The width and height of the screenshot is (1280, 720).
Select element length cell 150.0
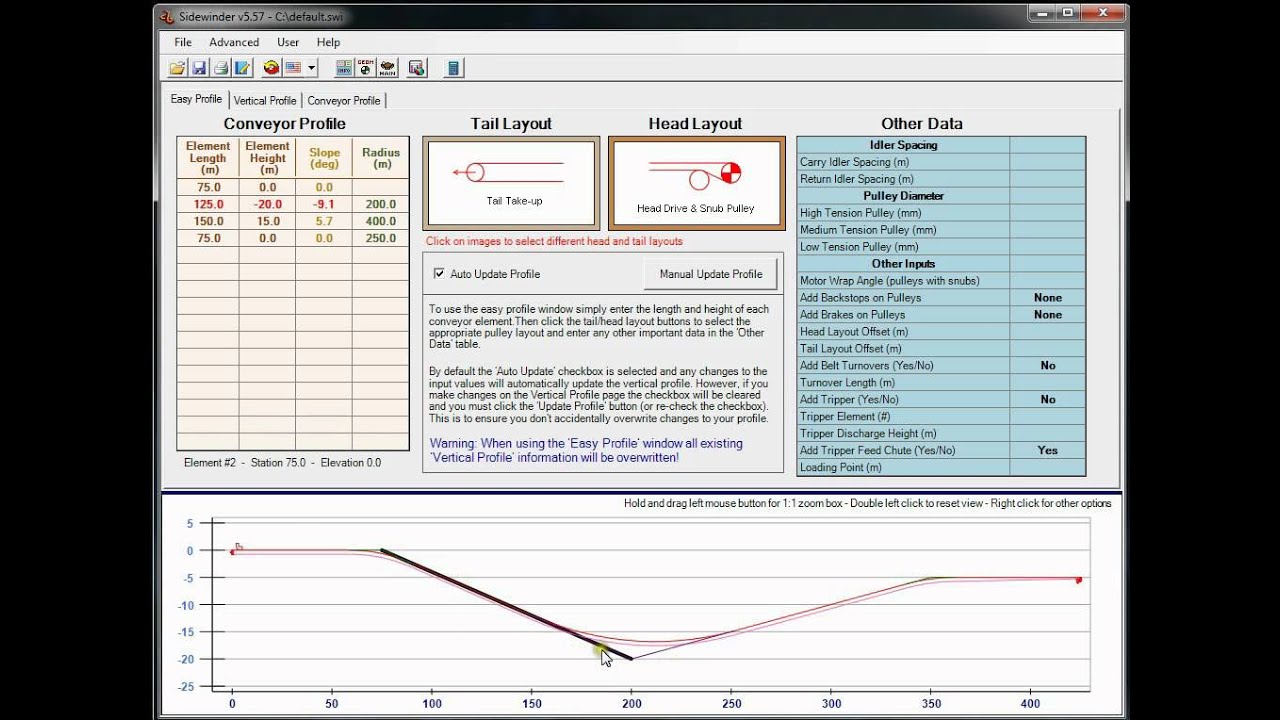(x=208, y=221)
